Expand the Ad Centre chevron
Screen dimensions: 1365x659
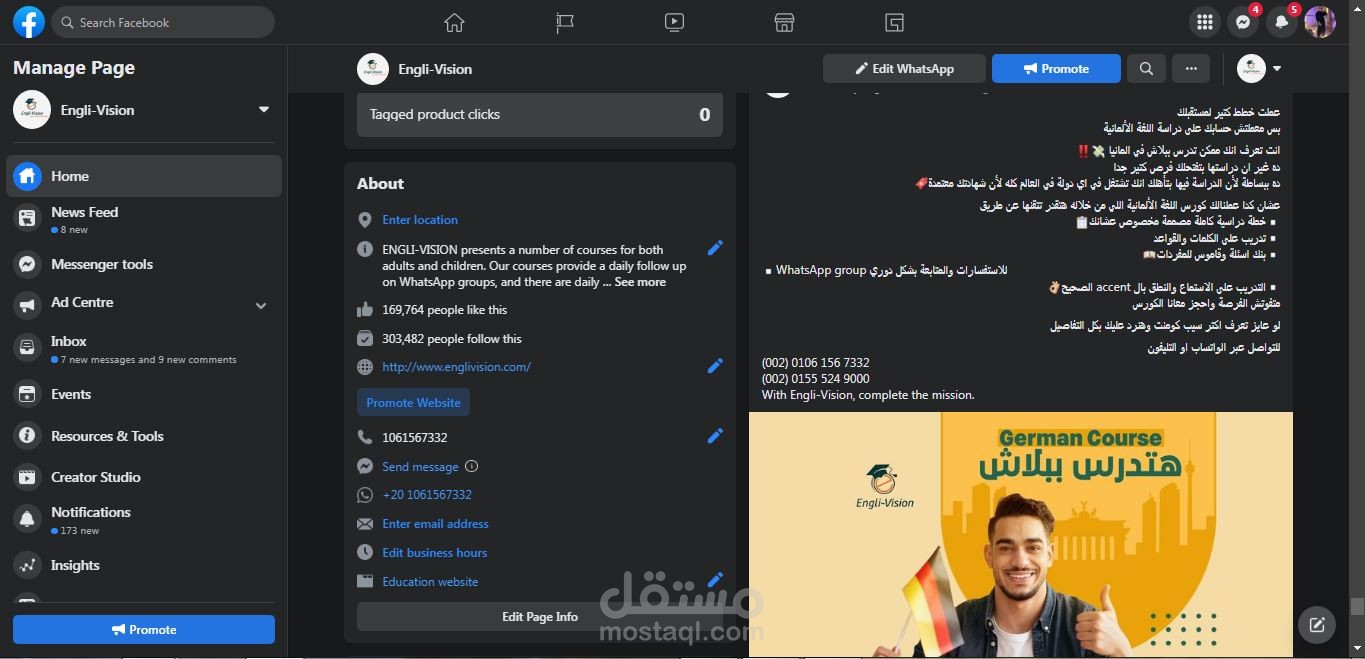pyautogui.click(x=261, y=305)
